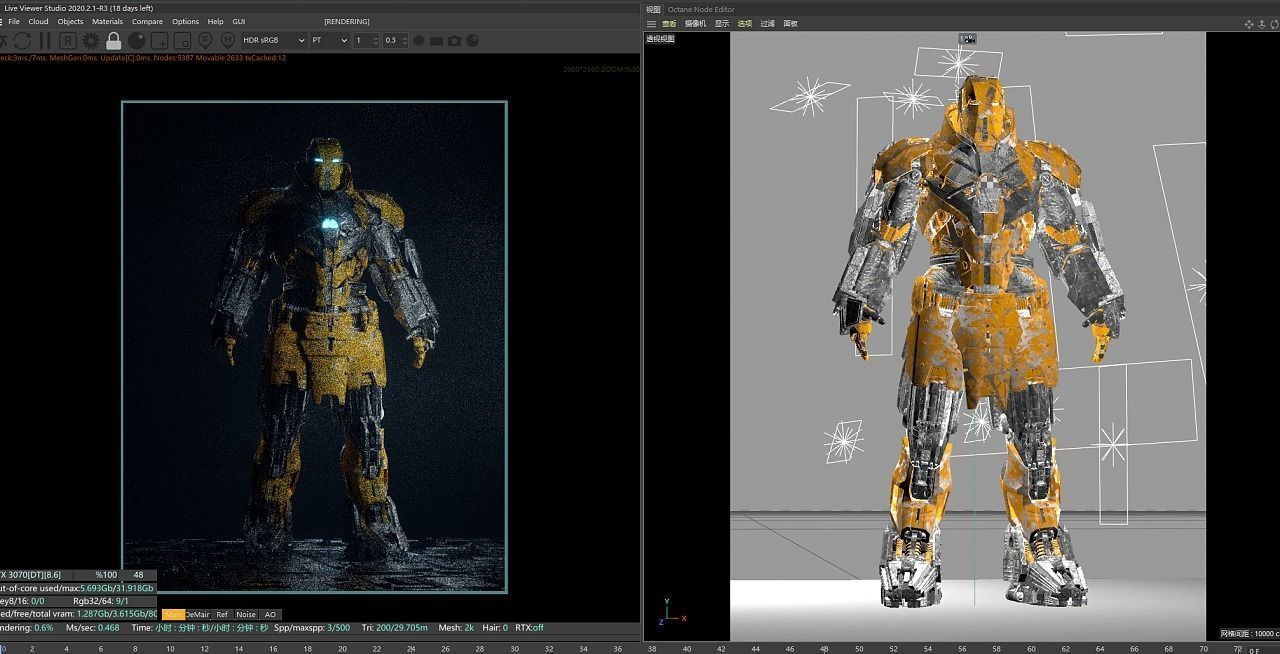Viewport: 1280px width, 654px height.
Task: Open the 选项 options menu in viewport
Action: [x=744, y=24]
